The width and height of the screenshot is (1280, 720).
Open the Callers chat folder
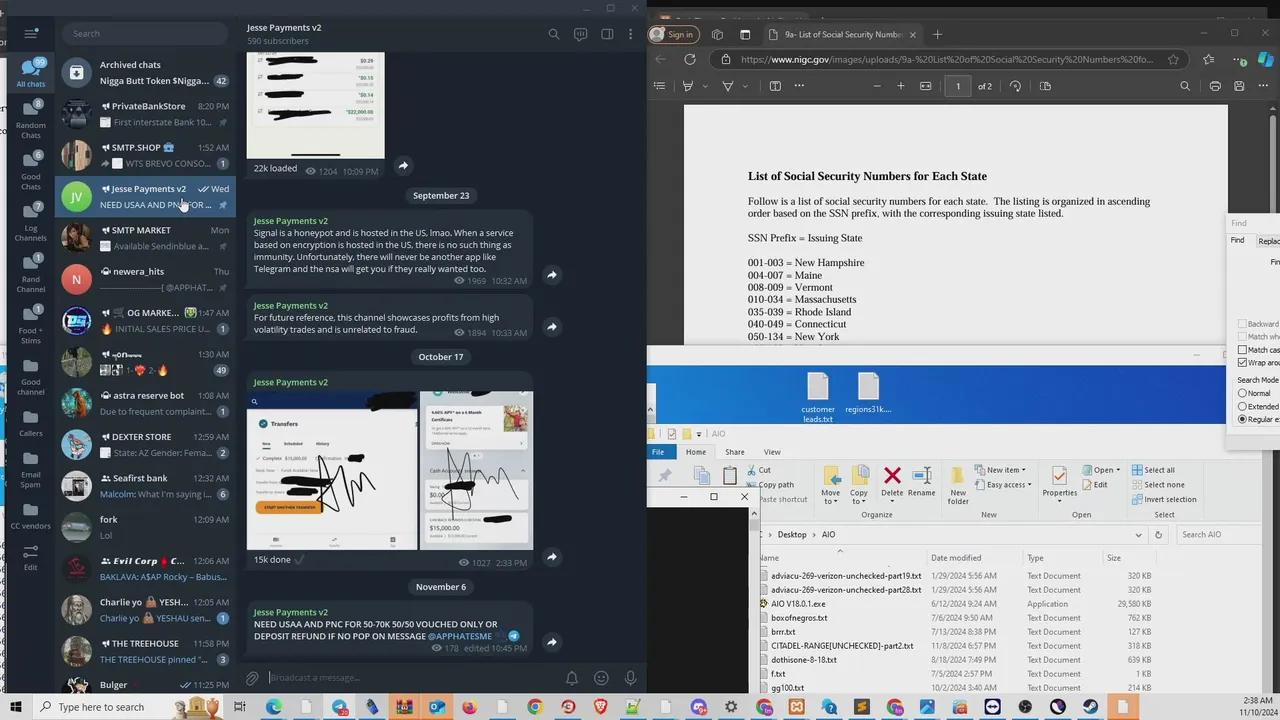[x=31, y=422]
